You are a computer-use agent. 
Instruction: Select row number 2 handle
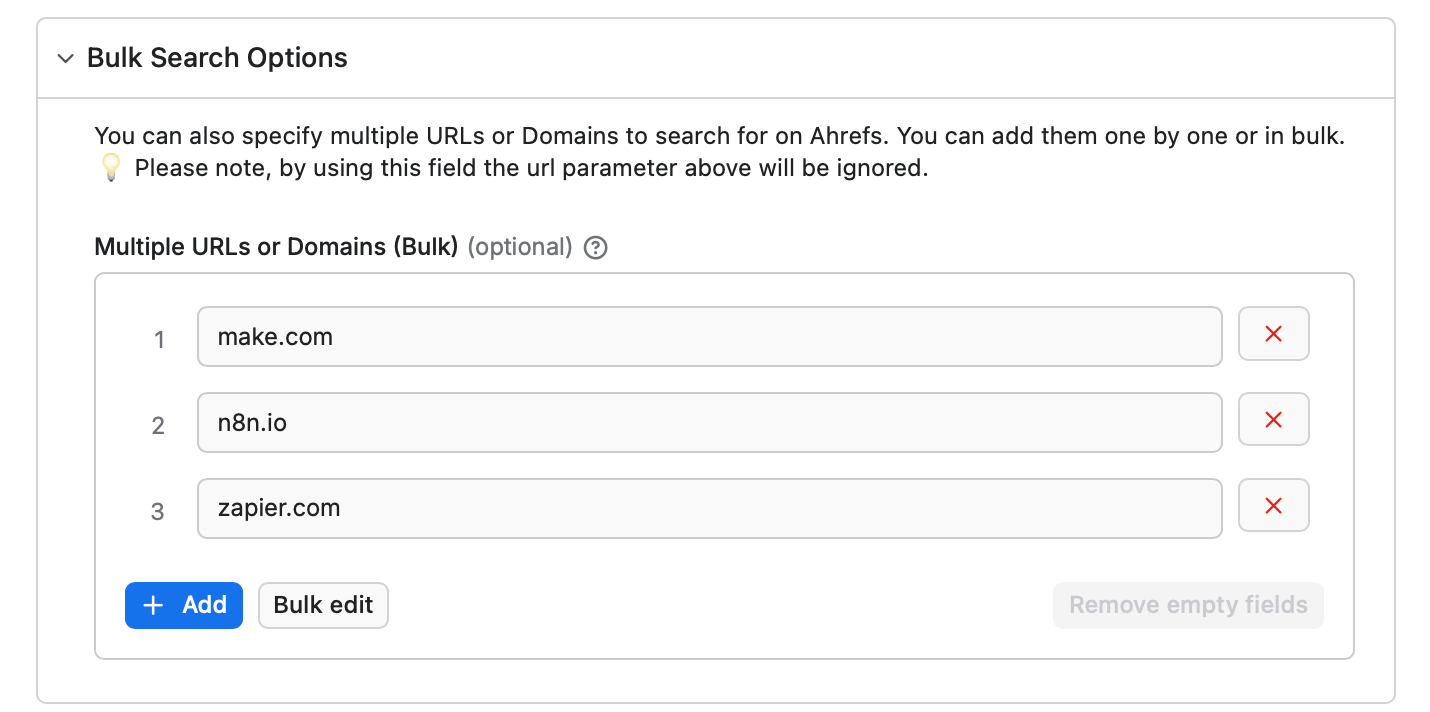pos(158,426)
